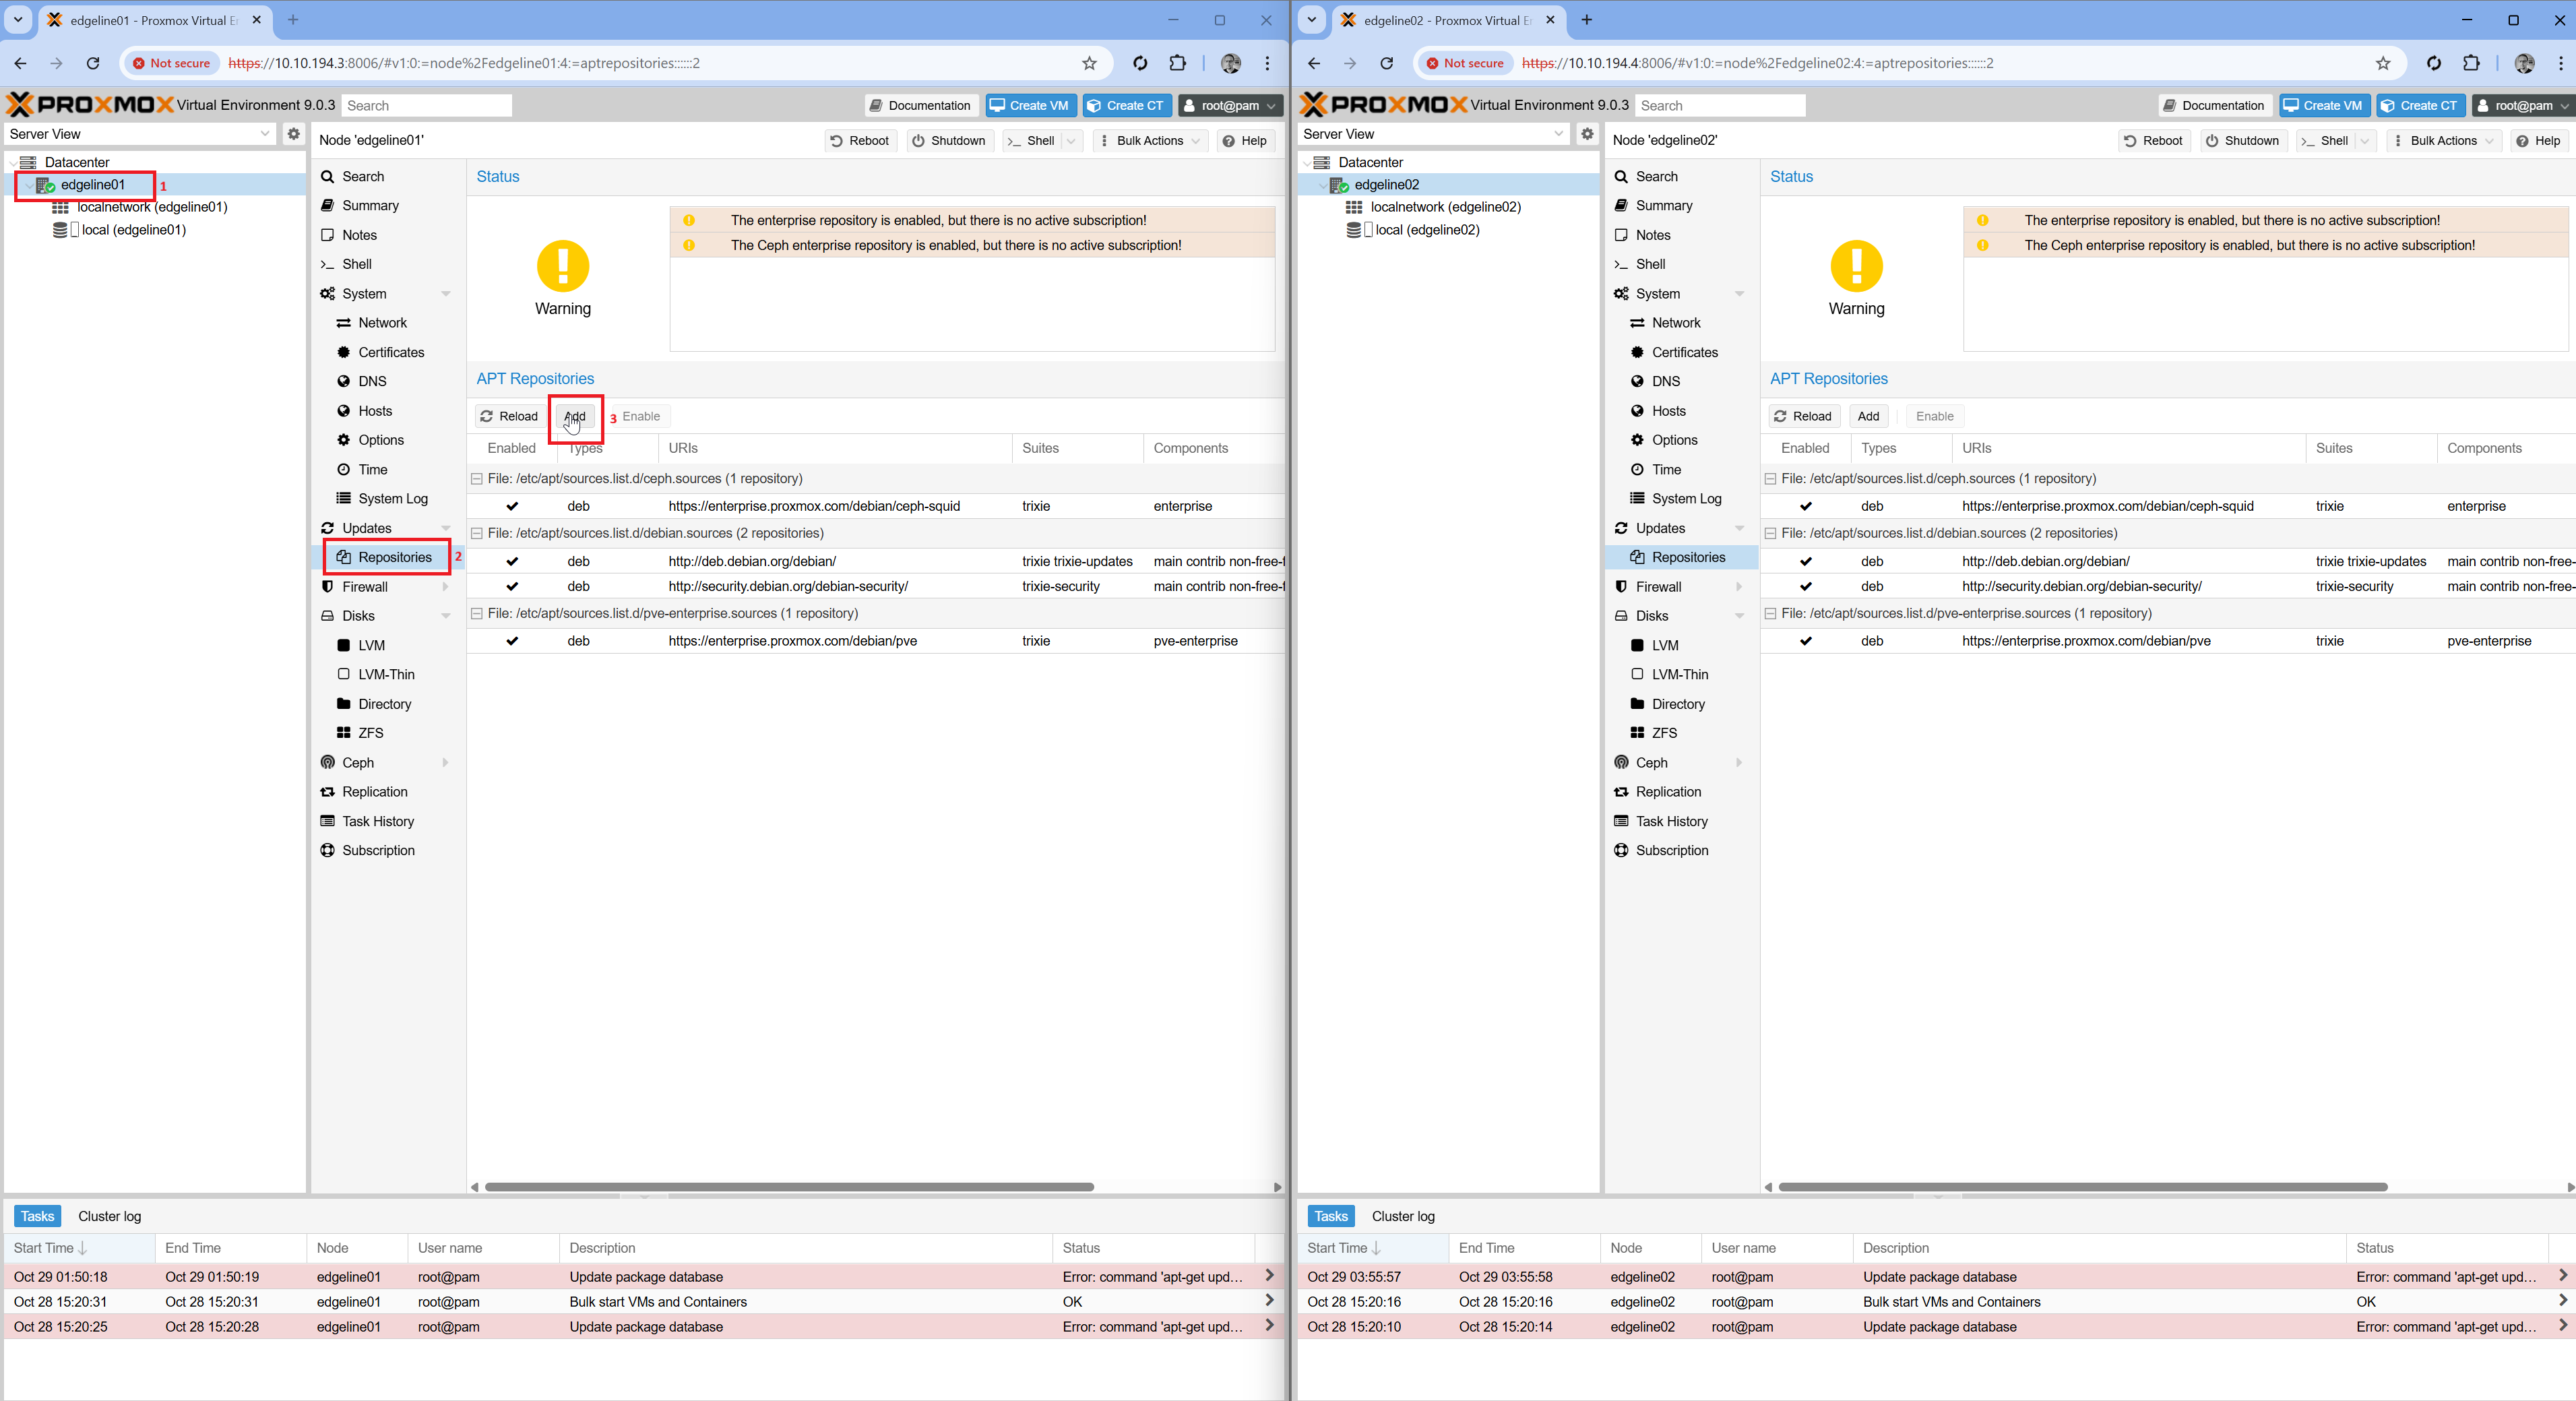Go back in edgeline01 browser
Image resolution: width=2576 pixels, height=1401 pixels.
[20, 63]
